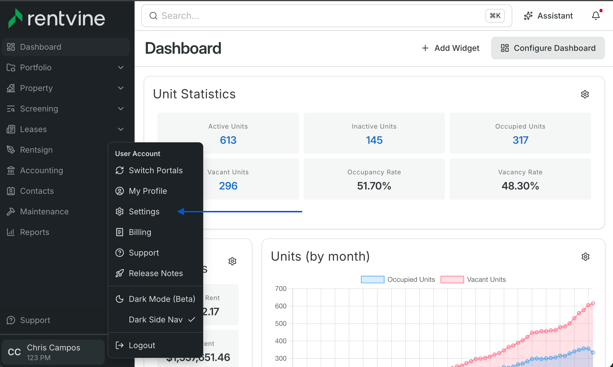Screen dimensions: 613x367
Task: Click the Rentsign pen icon
Action: tap(11, 150)
